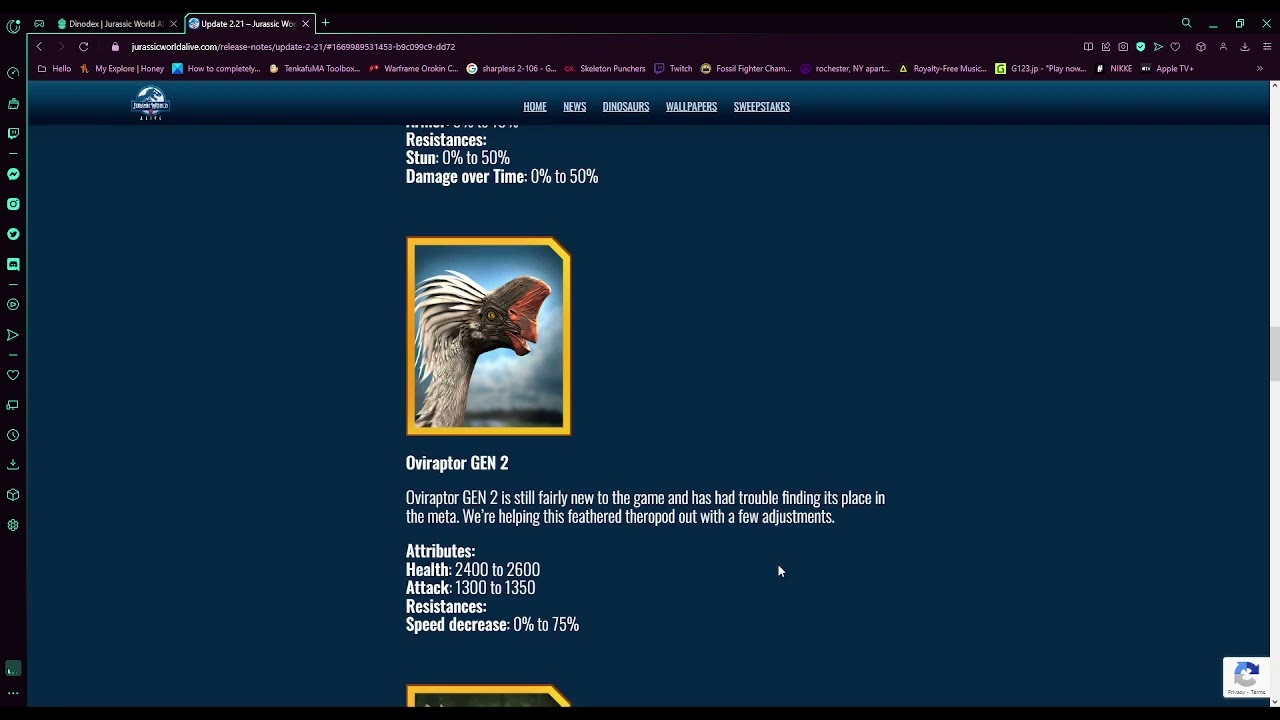The width and height of the screenshot is (1280, 720).
Task: Go to HOME page
Action: 535,107
